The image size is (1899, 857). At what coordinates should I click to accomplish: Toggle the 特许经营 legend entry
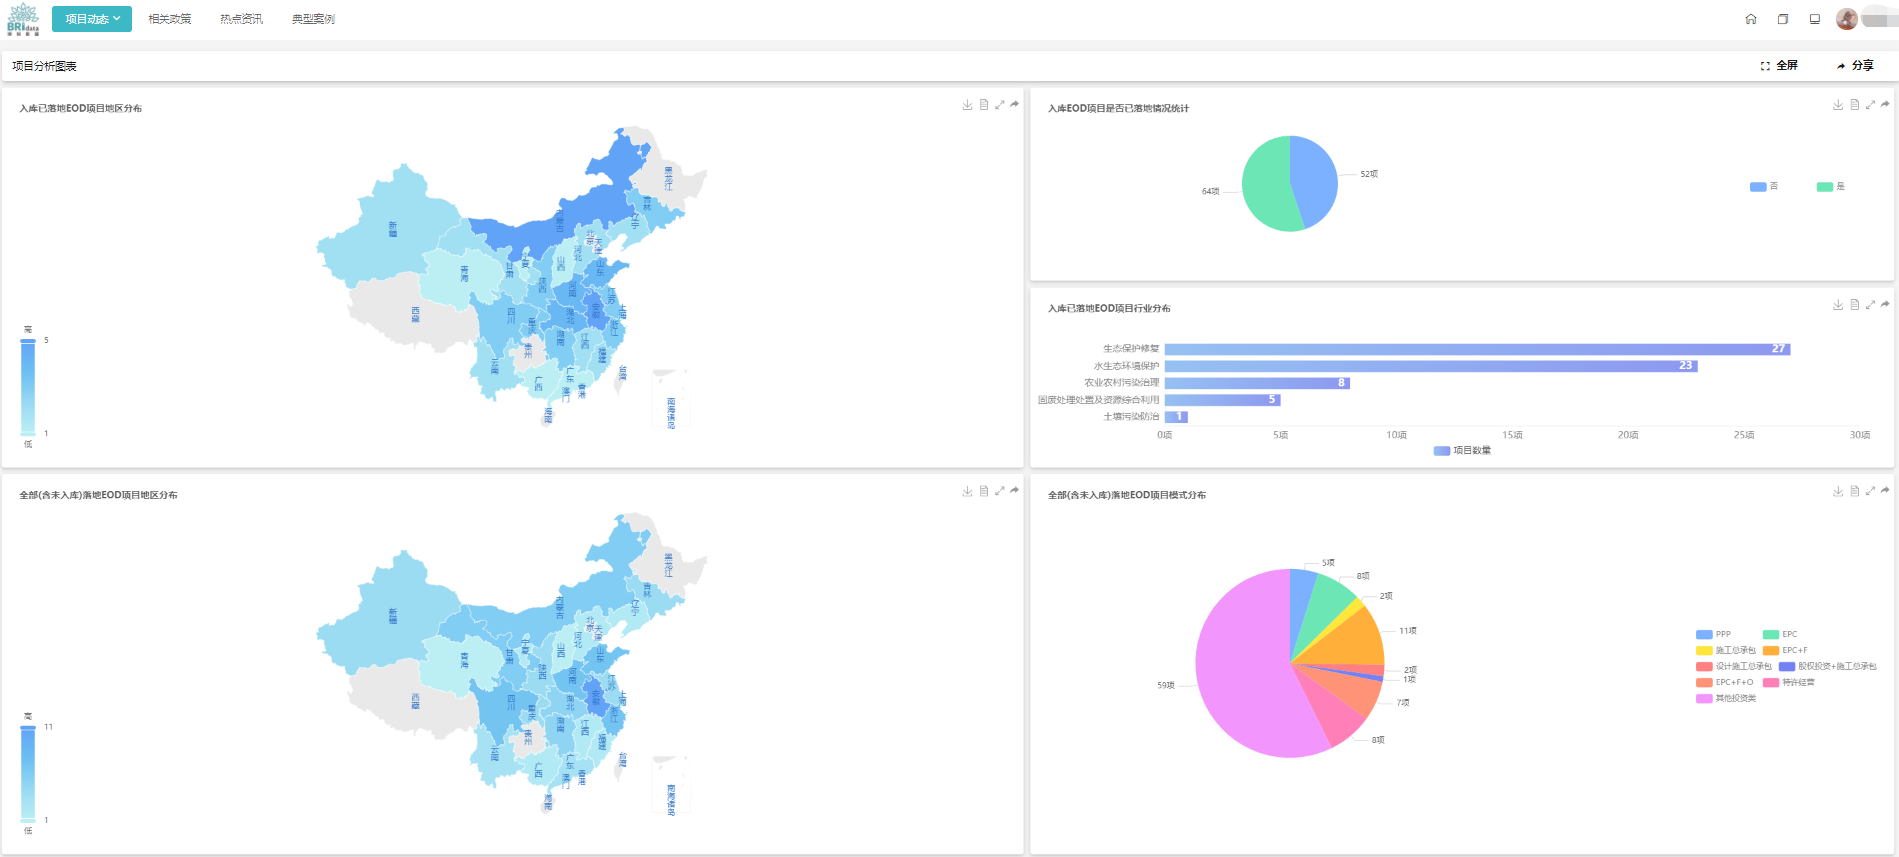point(1789,683)
